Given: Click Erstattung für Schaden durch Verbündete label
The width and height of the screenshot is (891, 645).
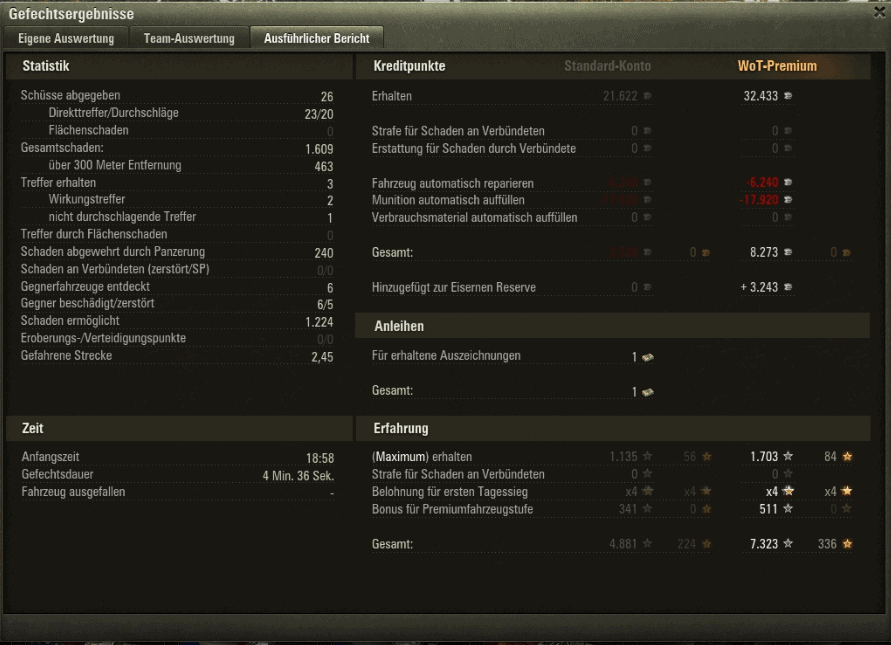Looking at the screenshot, I should 474,149.
